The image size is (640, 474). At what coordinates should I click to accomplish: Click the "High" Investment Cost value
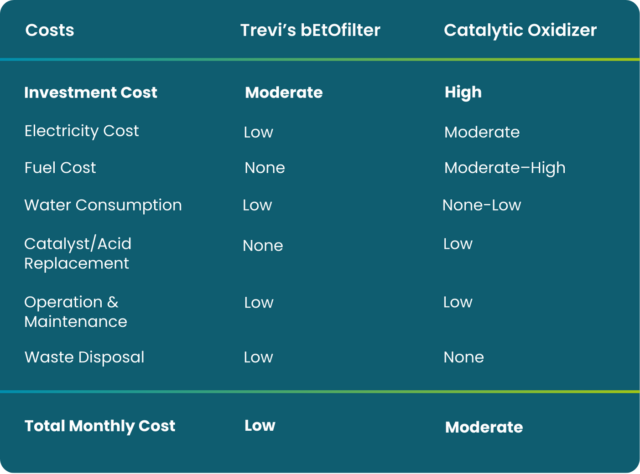point(463,92)
